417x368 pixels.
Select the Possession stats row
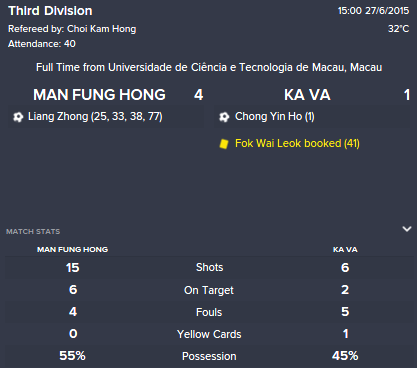coord(209,356)
